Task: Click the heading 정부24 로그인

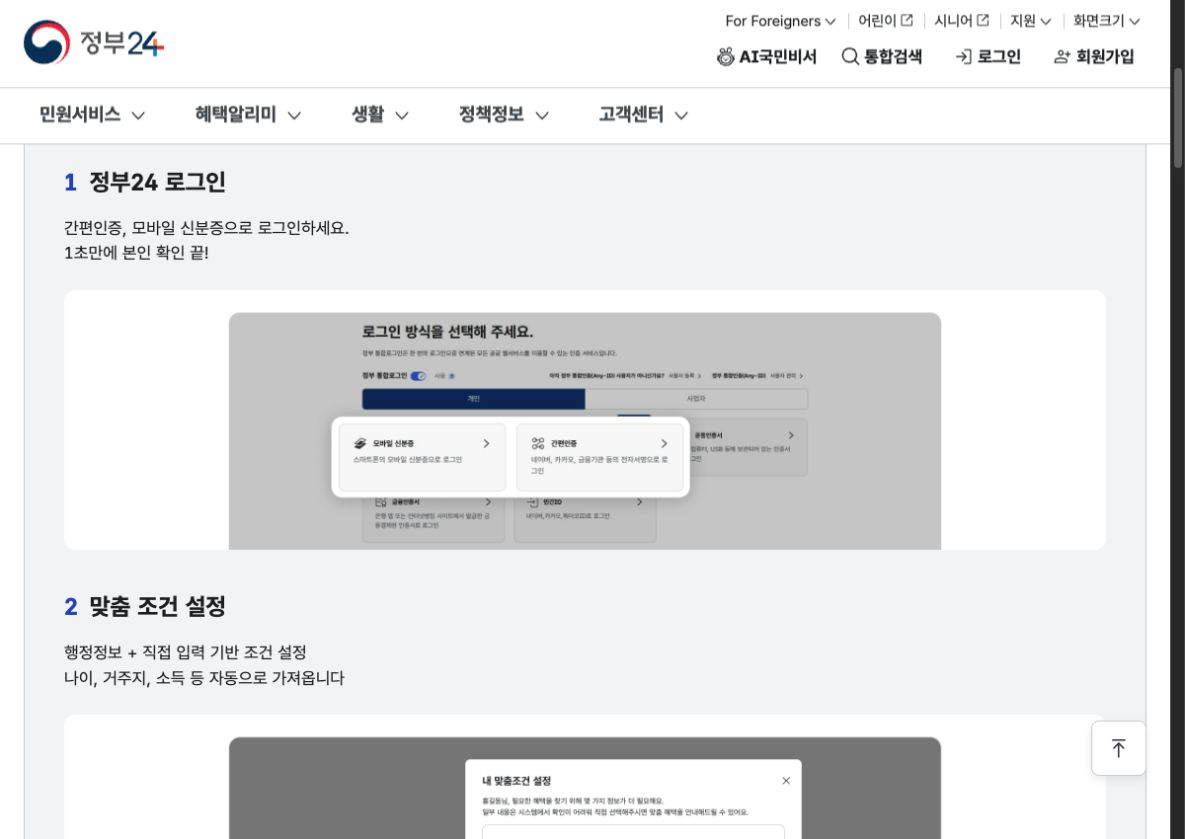Action: point(157,182)
